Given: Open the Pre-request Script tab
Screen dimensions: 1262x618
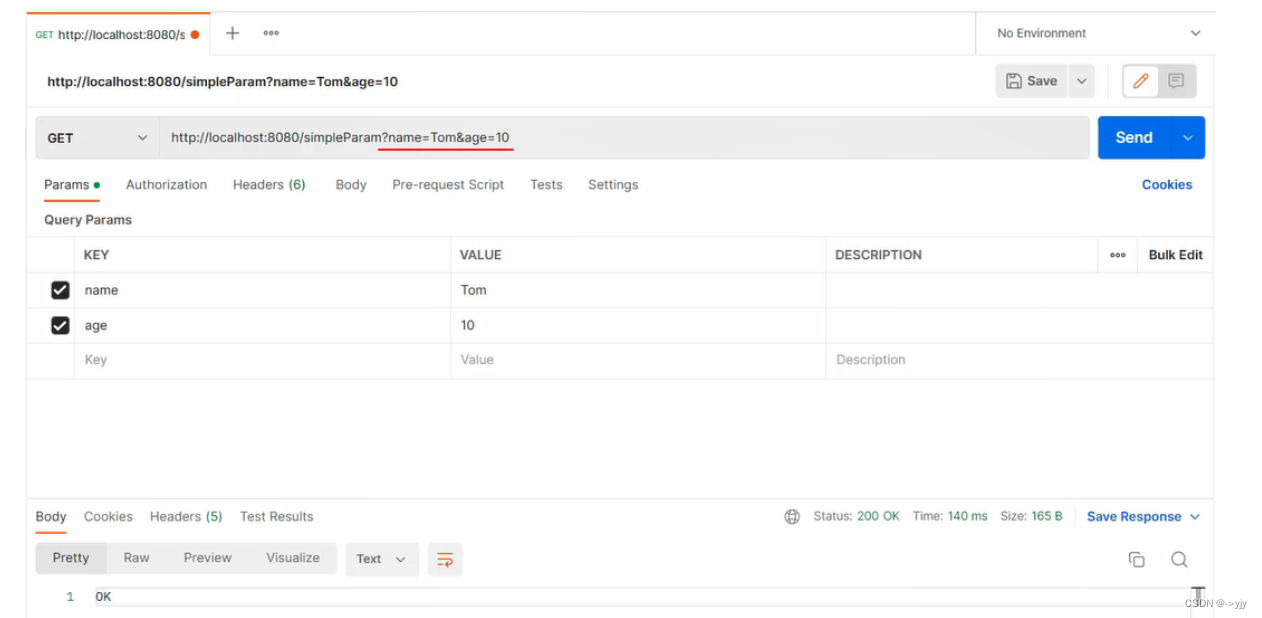Looking at the screenshot, I should tap(447, 184).
